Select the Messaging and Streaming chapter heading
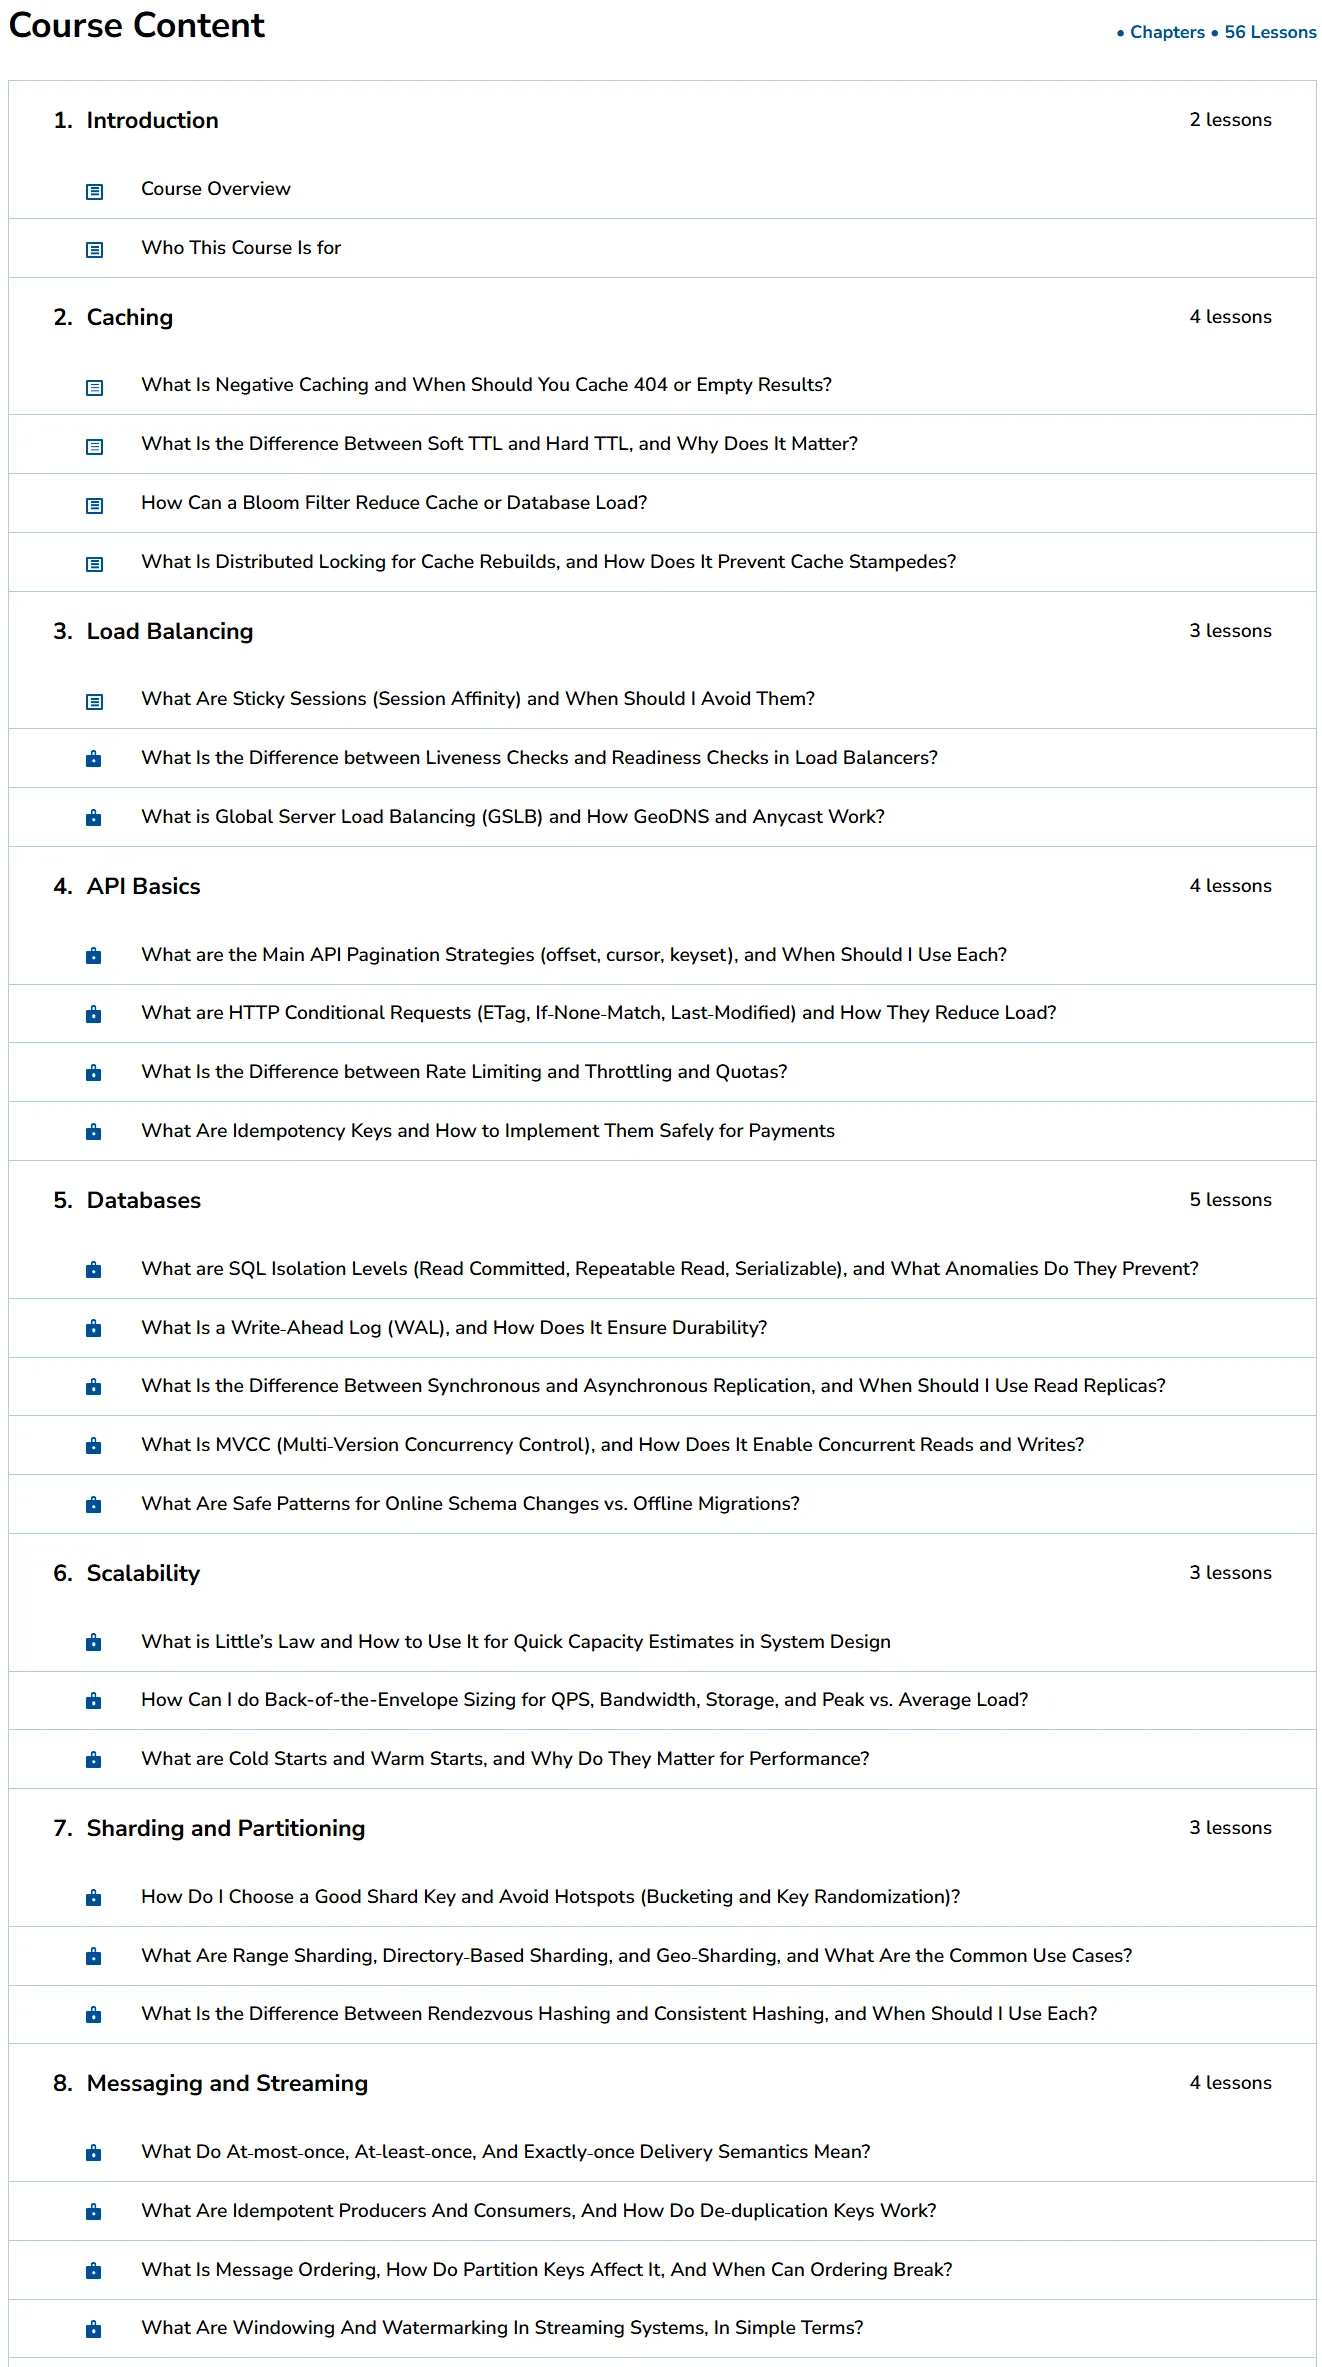Image resolution: width=1322 pixels, height=2367 pixels. pyautogui.click(x=227, y=2083)
